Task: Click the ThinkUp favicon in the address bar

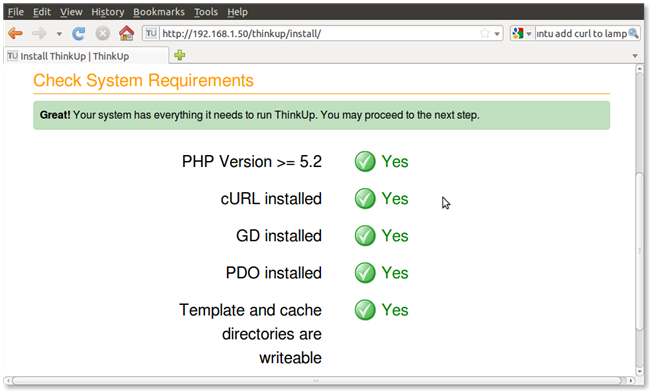Action: coord(151,33)
